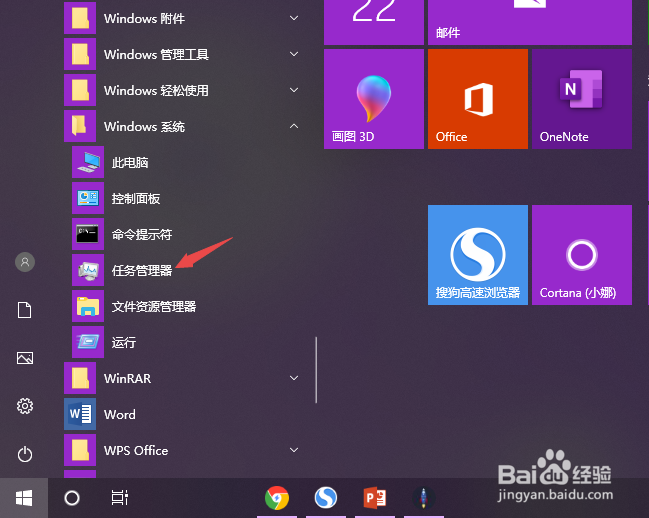Click the Word text label

coord(120,415)
